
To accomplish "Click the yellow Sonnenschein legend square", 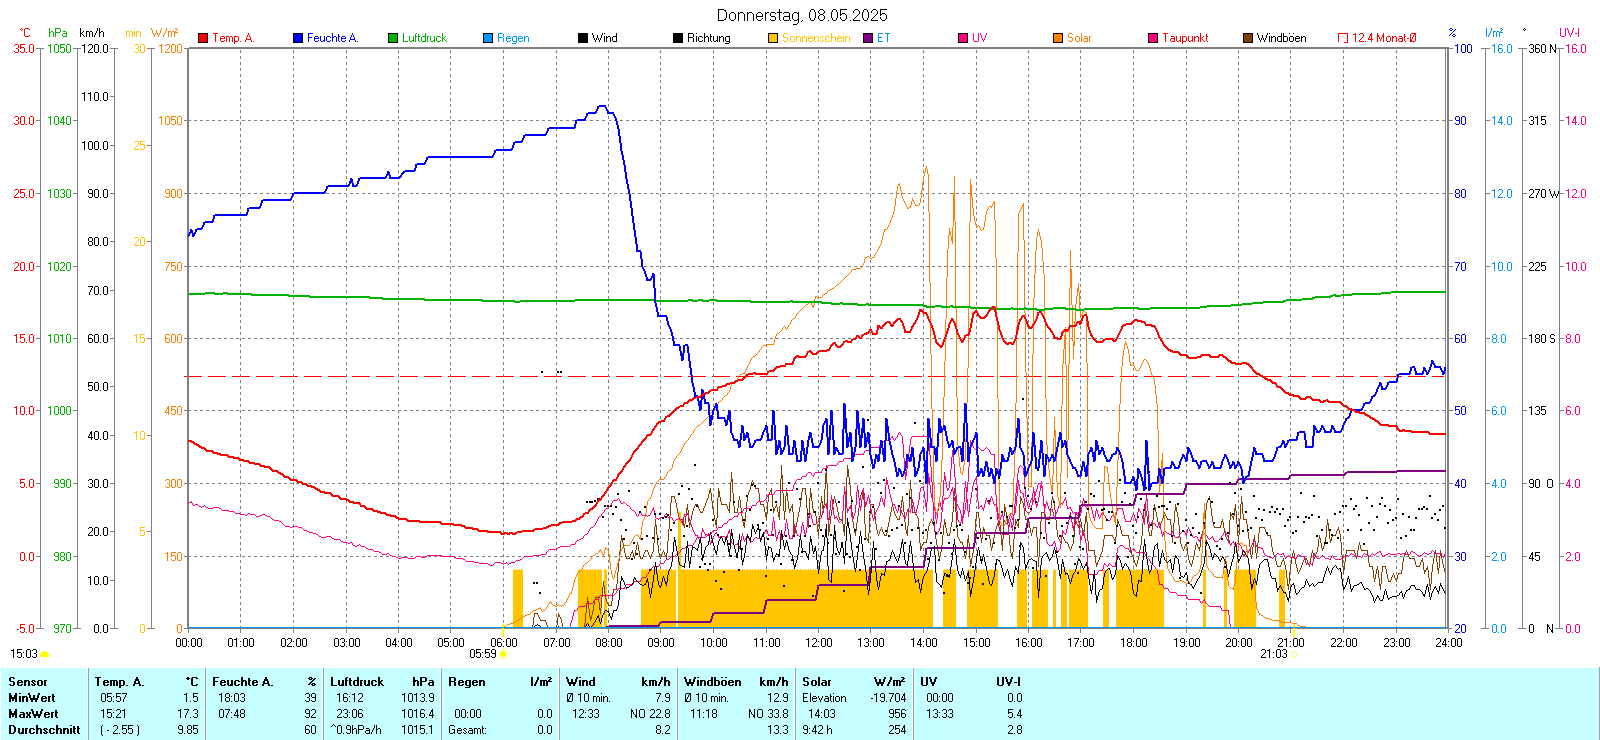I will (x=773, y=38).
